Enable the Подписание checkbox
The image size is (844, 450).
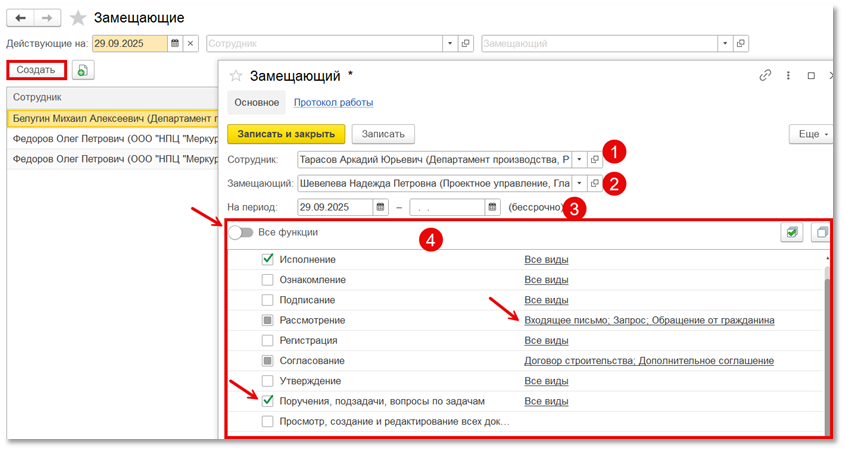(267, 300)
